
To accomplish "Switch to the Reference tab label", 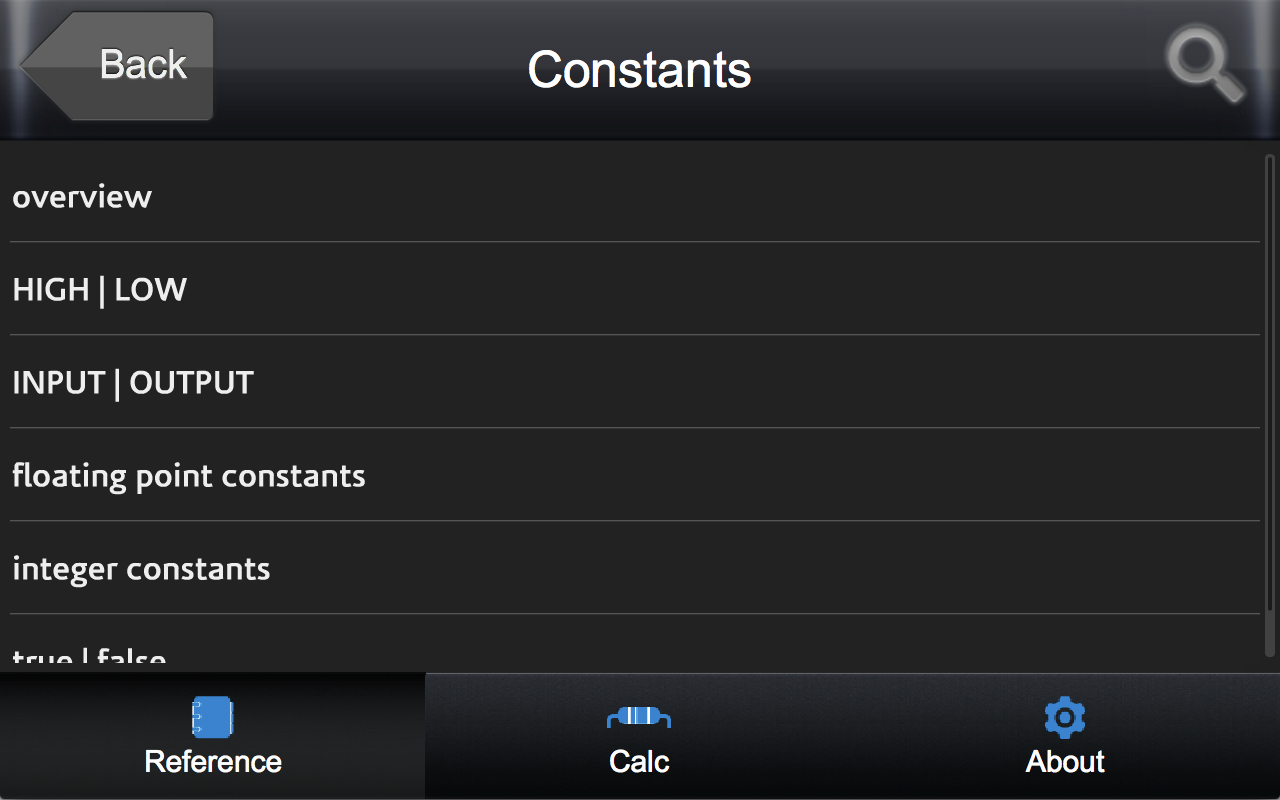I will pyautogui.click(x=212, y=762).
